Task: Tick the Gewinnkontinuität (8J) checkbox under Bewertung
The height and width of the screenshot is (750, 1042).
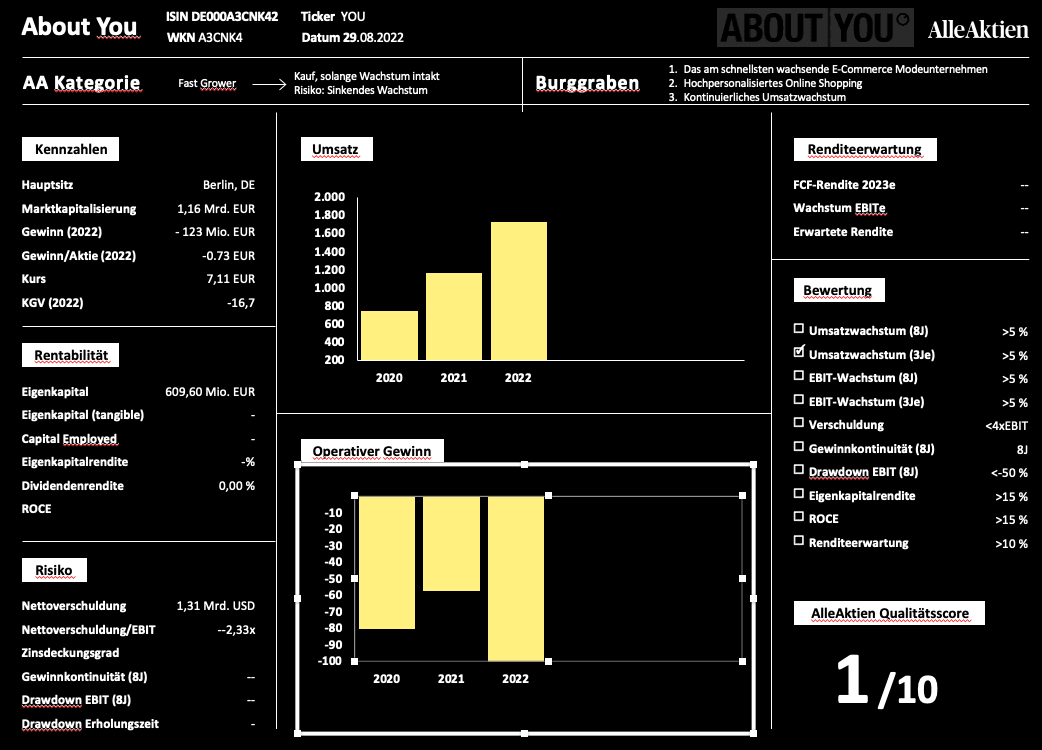Action: (799, 446)
